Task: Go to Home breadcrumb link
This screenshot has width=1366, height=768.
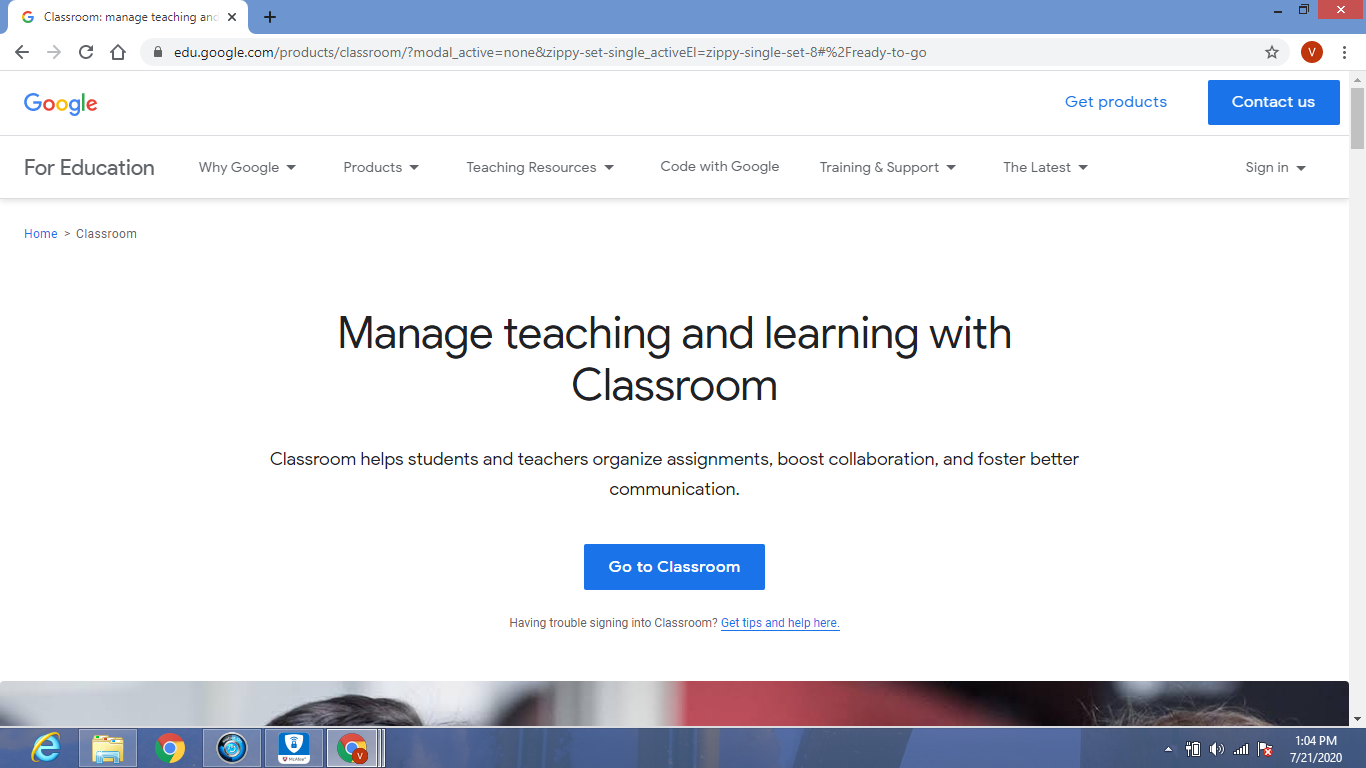Action: 41,234
